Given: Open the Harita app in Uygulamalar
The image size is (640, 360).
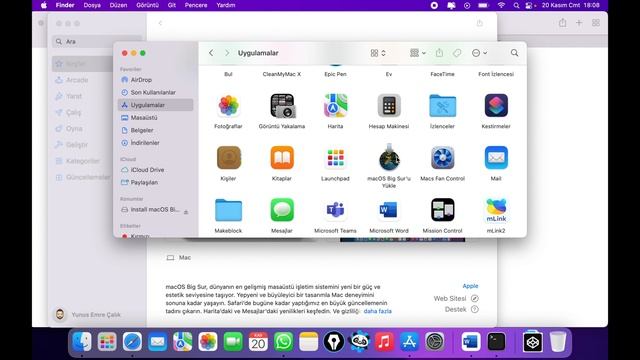Looking at the screenshot, I should 336,106.
